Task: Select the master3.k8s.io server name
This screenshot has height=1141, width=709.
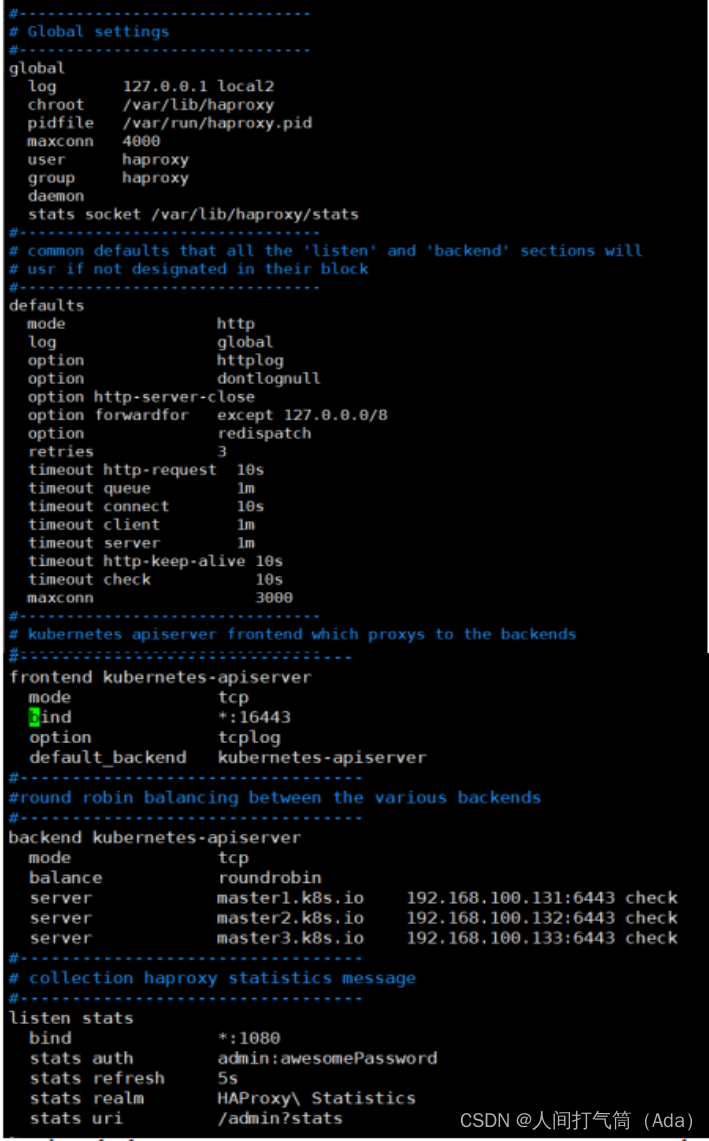Action: 290,938
